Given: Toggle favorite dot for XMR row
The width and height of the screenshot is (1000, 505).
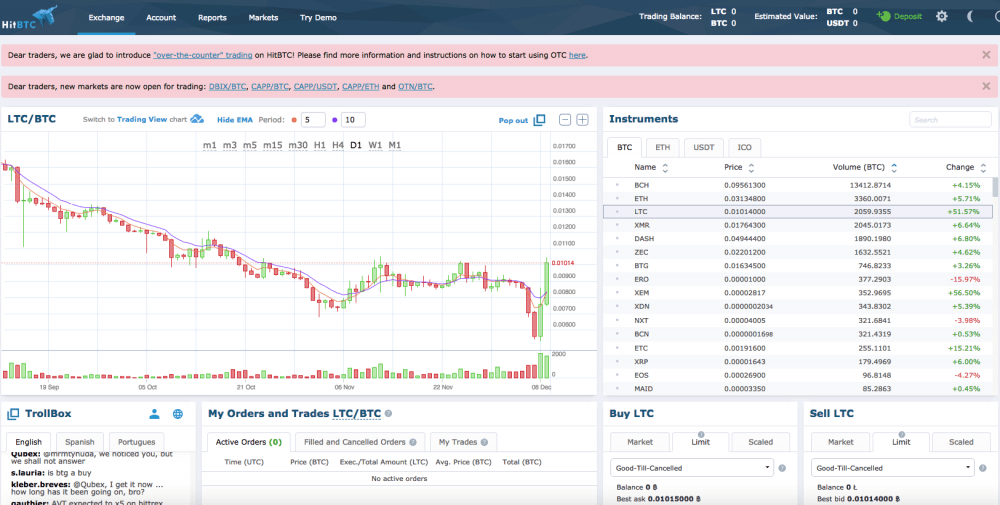Looking at the screenshot, I should [x=617, y=226].
